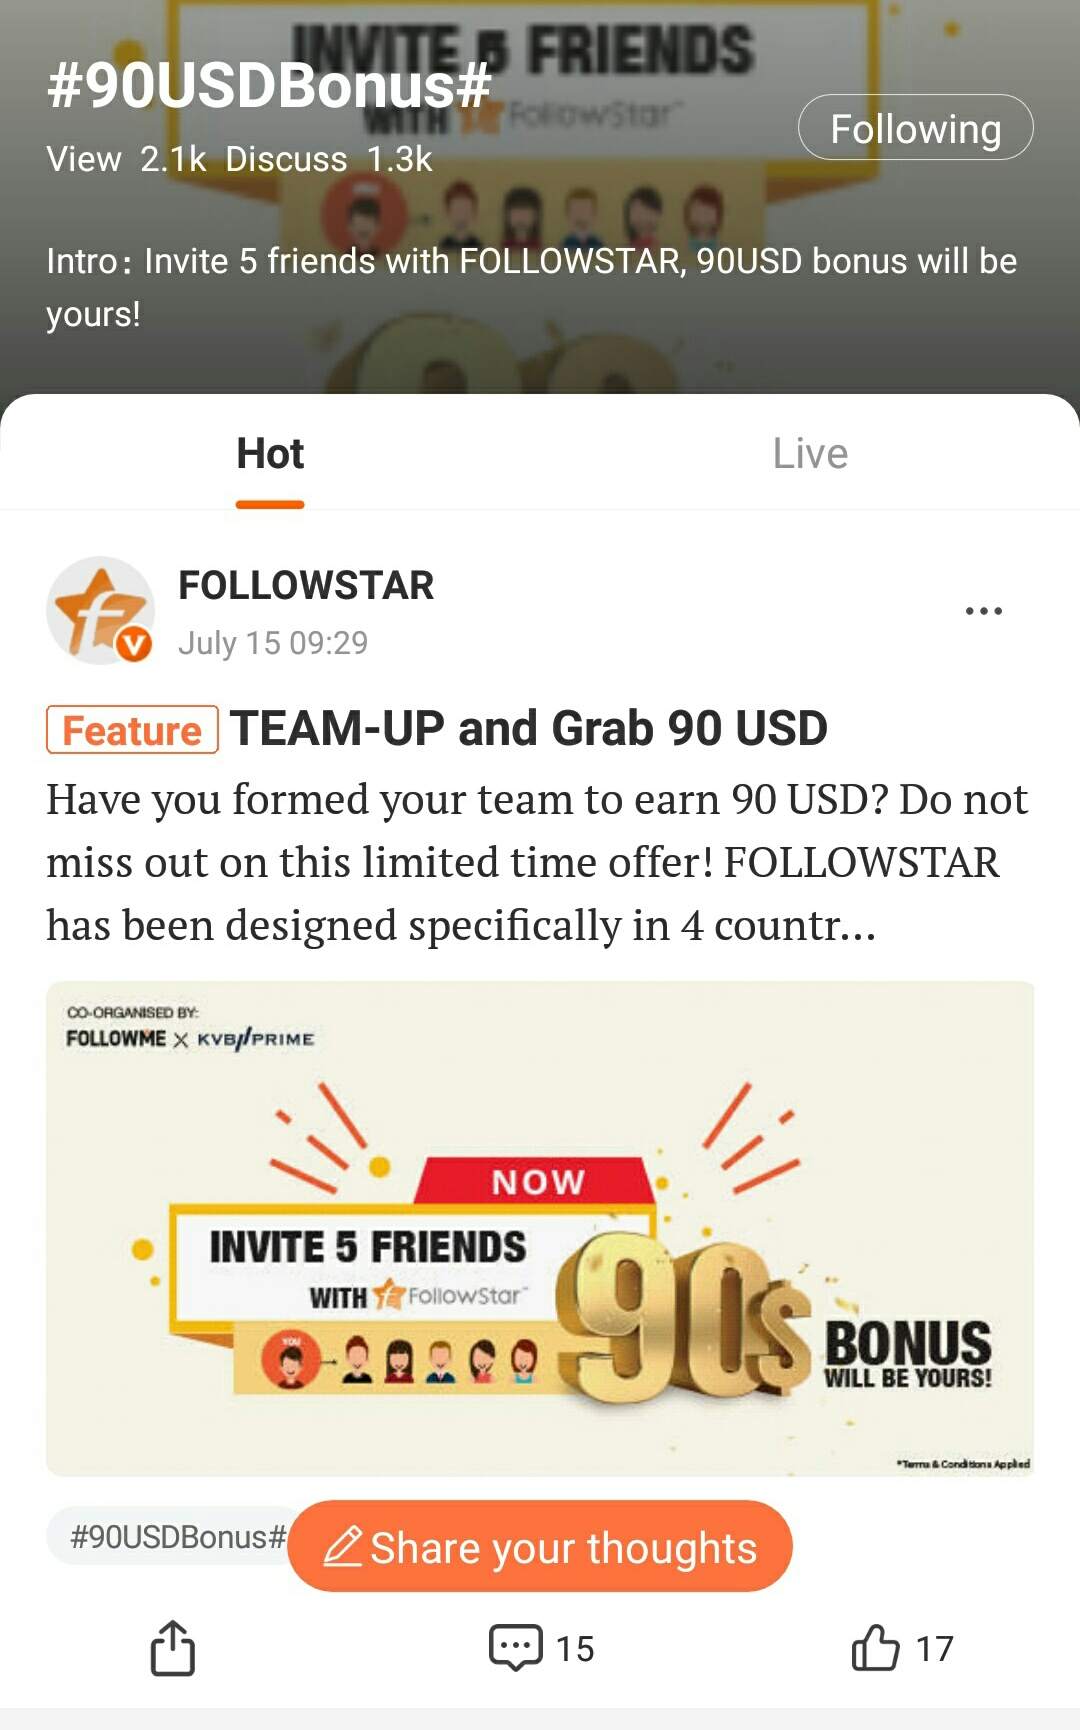This screenshot has width=1080, height=1730.
Task: Tap the pencil icon on Share button
Action: [342, 1546]
